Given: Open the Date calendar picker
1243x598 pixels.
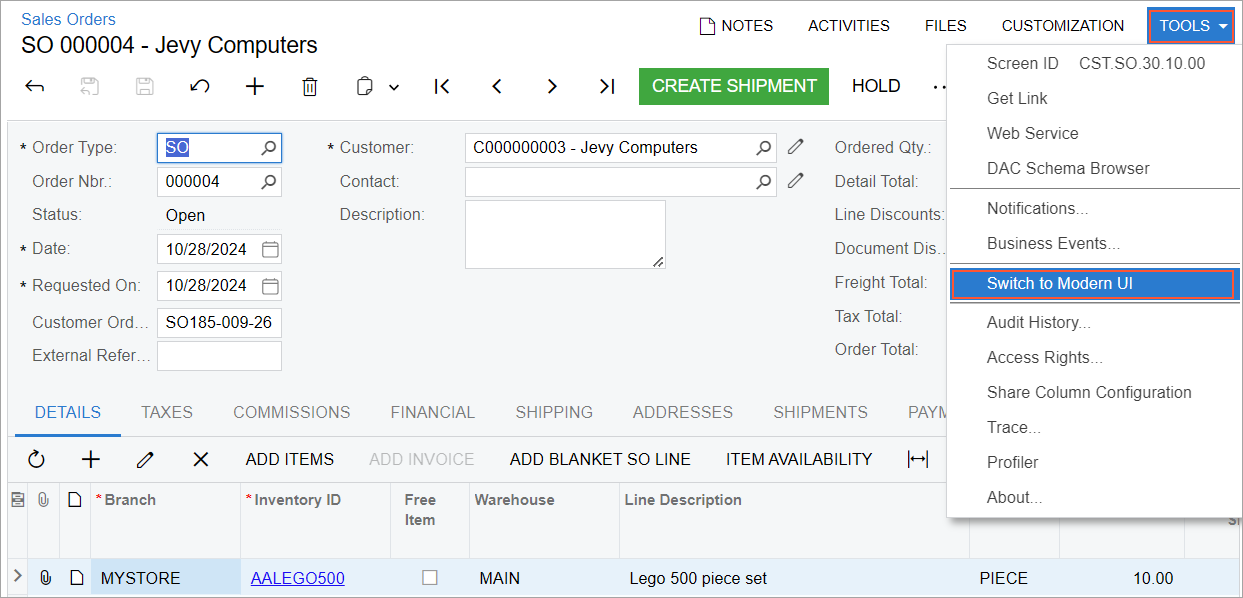Looking at the screenshot, I should click(270, 249).
